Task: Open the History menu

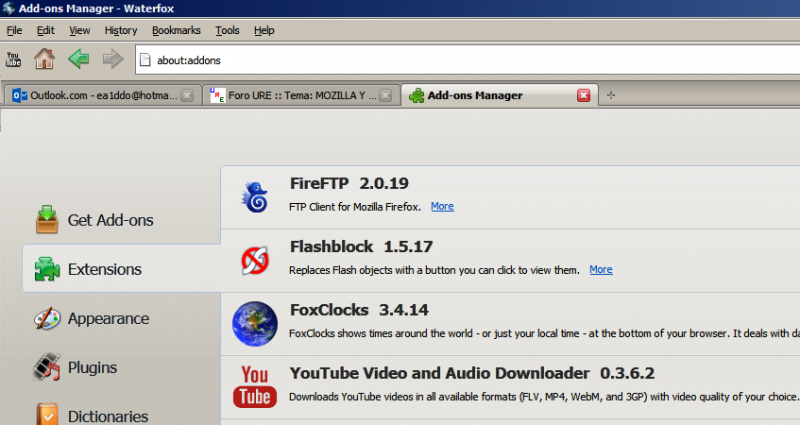Action: tap(121, 31)
